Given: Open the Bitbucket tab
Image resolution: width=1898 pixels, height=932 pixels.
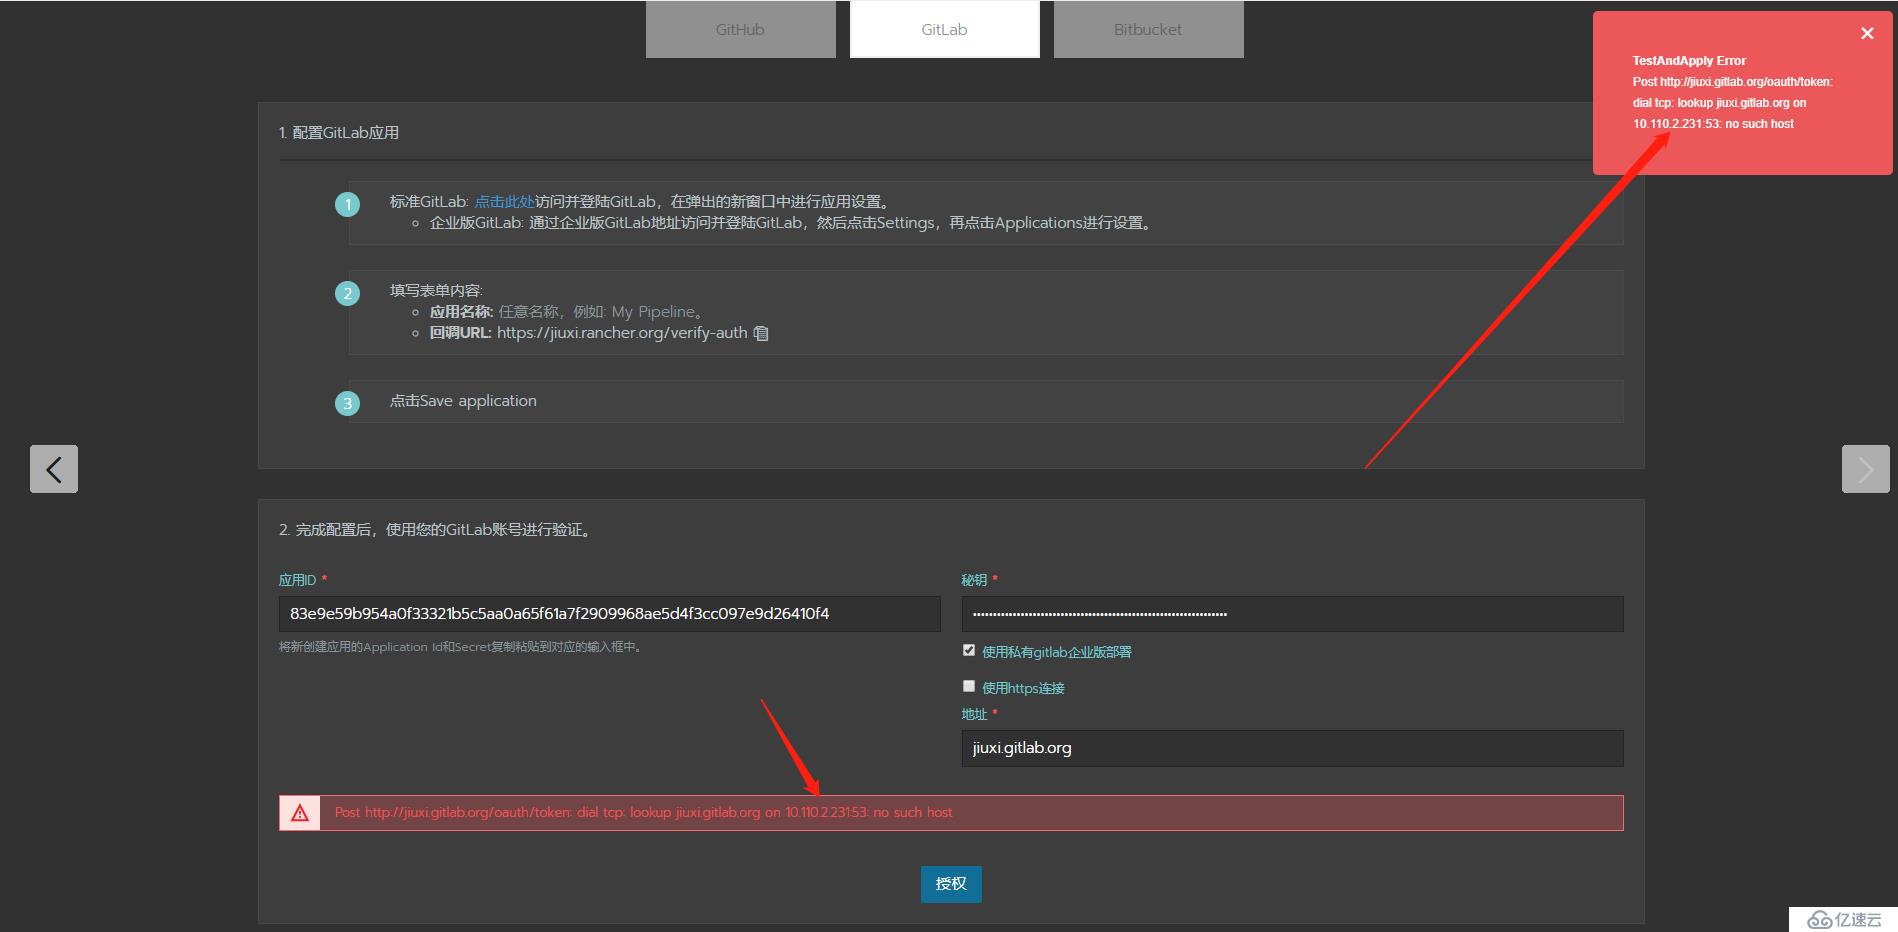Looking at the screenshot, I should click(x=1148, y=29).
